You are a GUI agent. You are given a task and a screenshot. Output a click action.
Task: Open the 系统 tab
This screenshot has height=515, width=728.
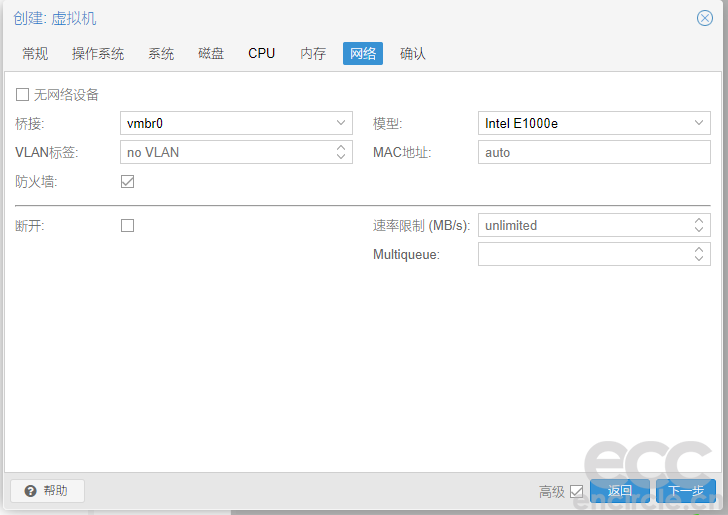click(x=161, y=53)
